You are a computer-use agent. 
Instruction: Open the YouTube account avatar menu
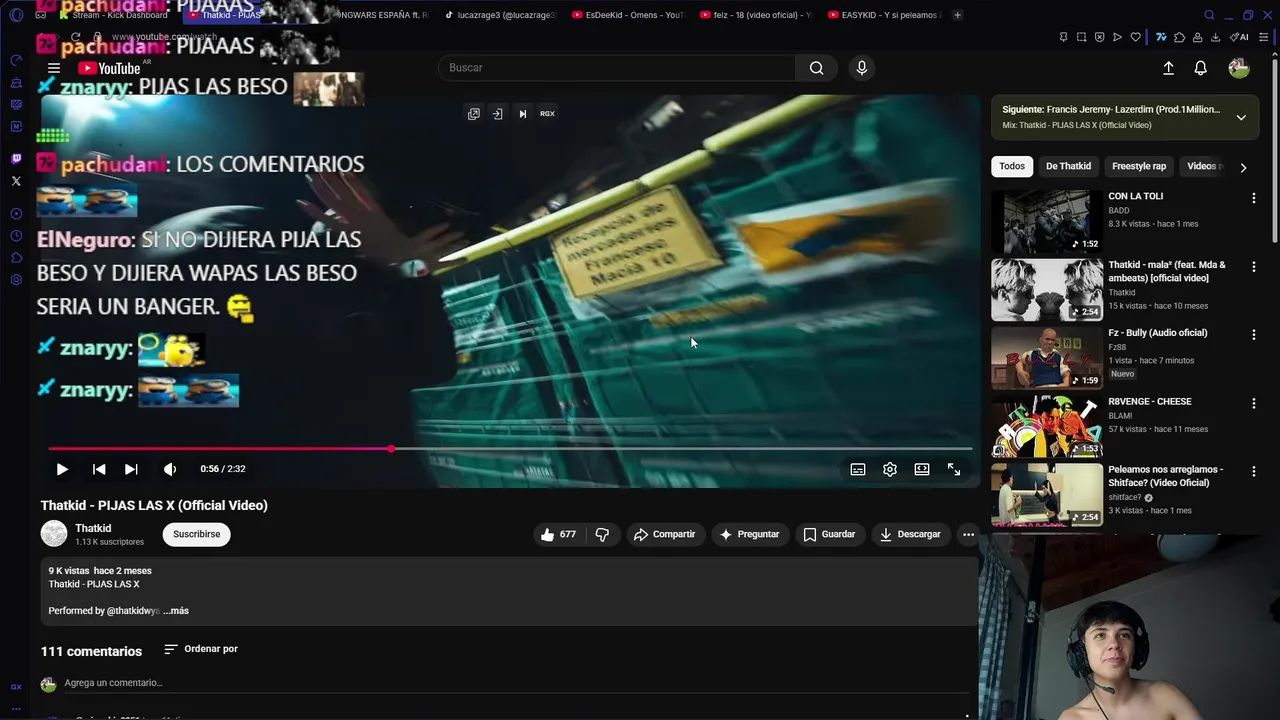tap(1239, 68)
